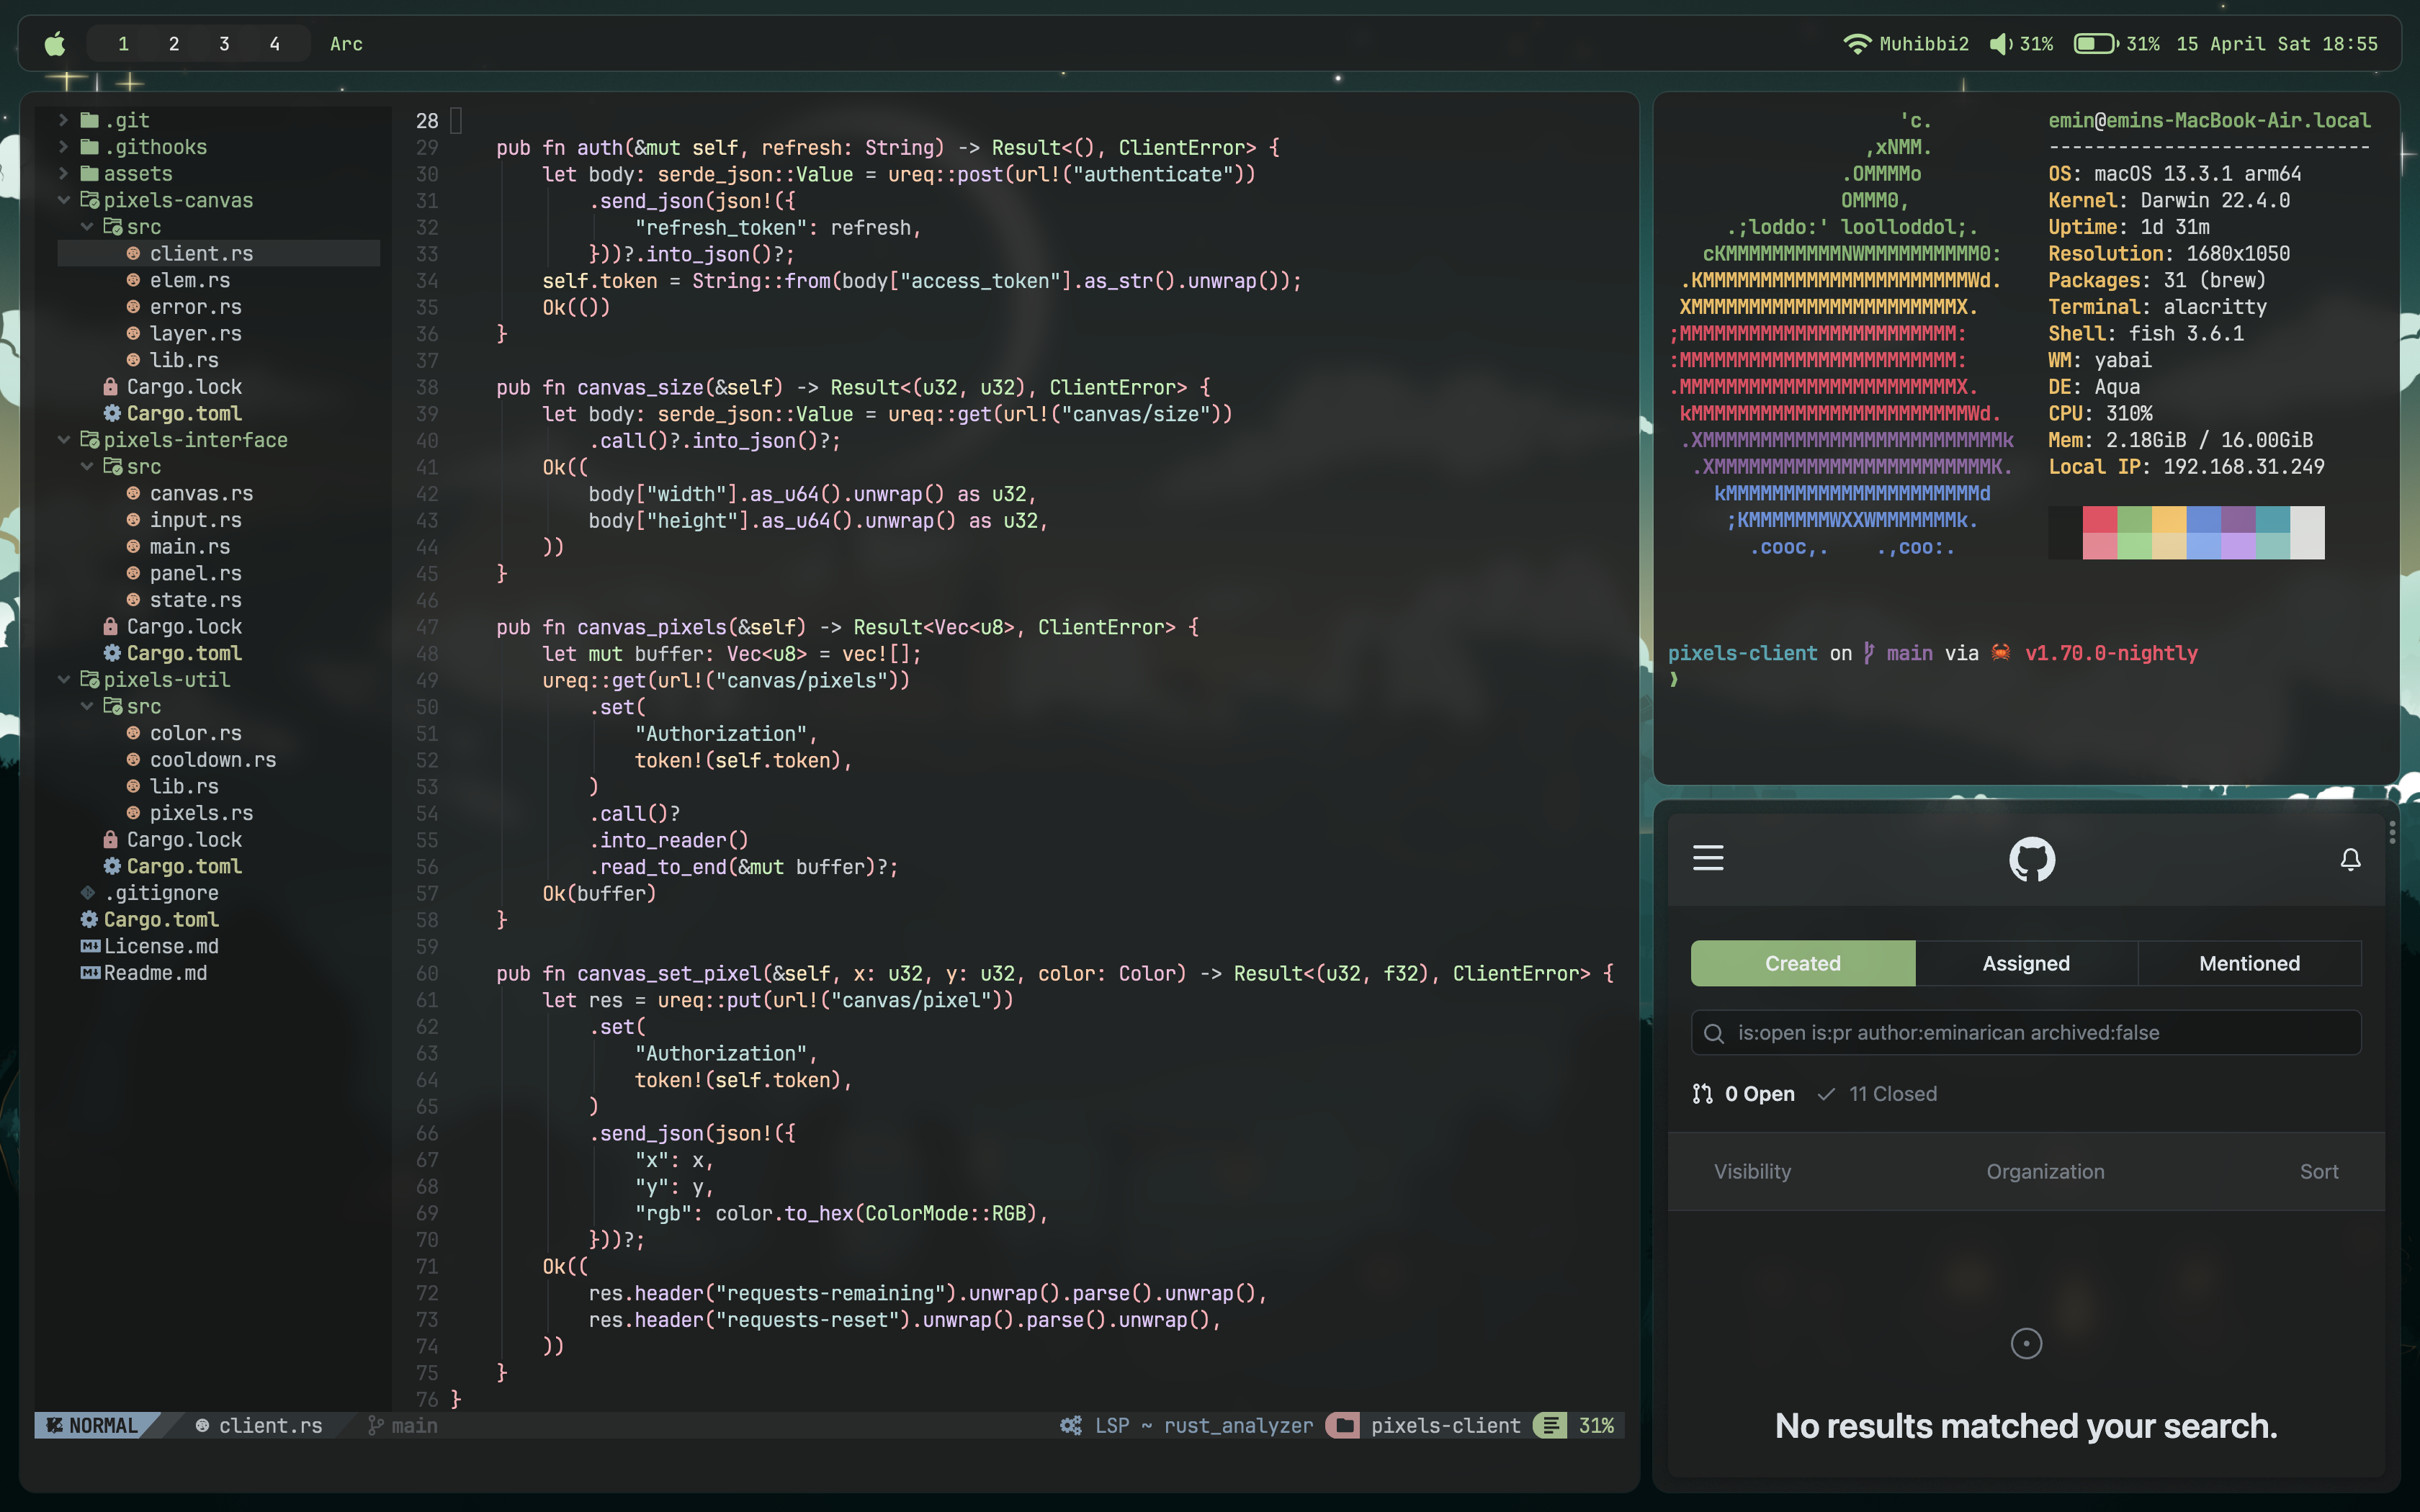Collapse the pixels-interface folder chevron
The image size is (2420, 1512).
coord(64,440)
